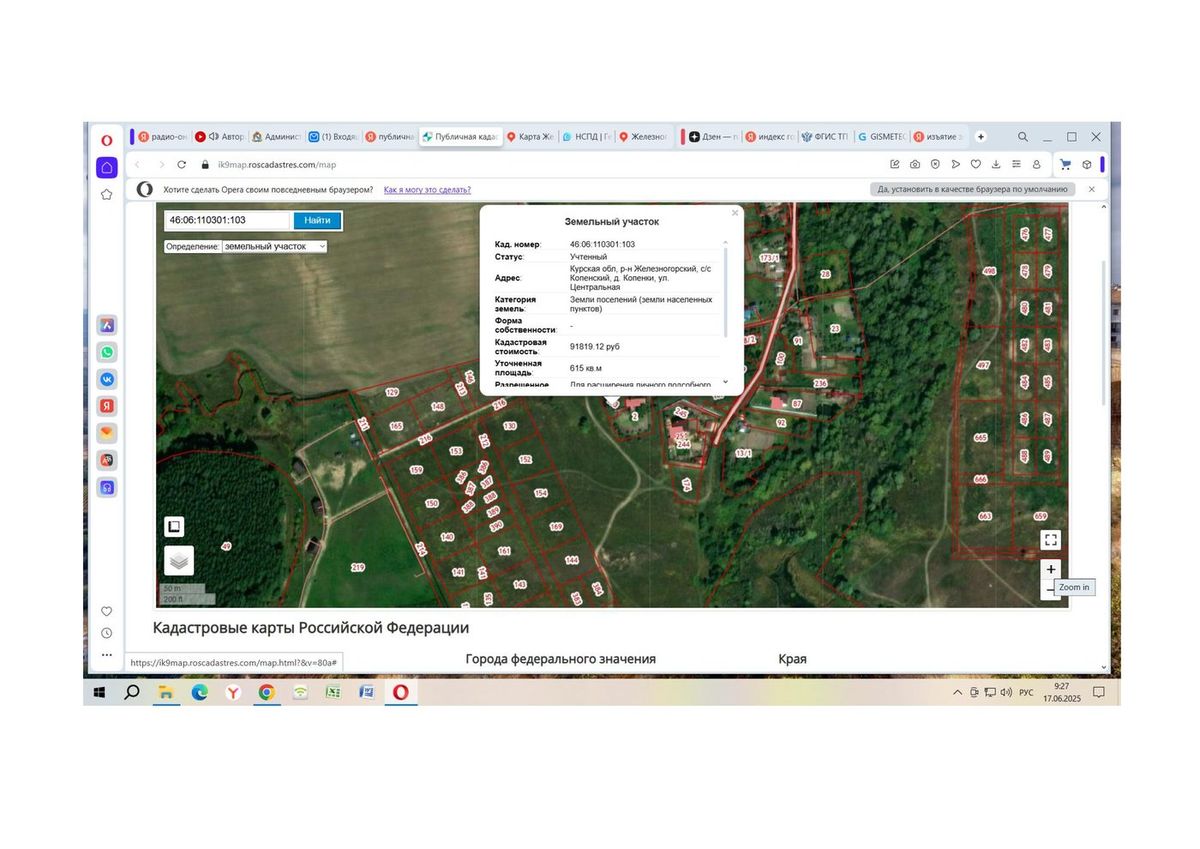Expand the 'Определение' object type dropdown
This screenshot has width=1200, height=849.
(x=275, y=246)
